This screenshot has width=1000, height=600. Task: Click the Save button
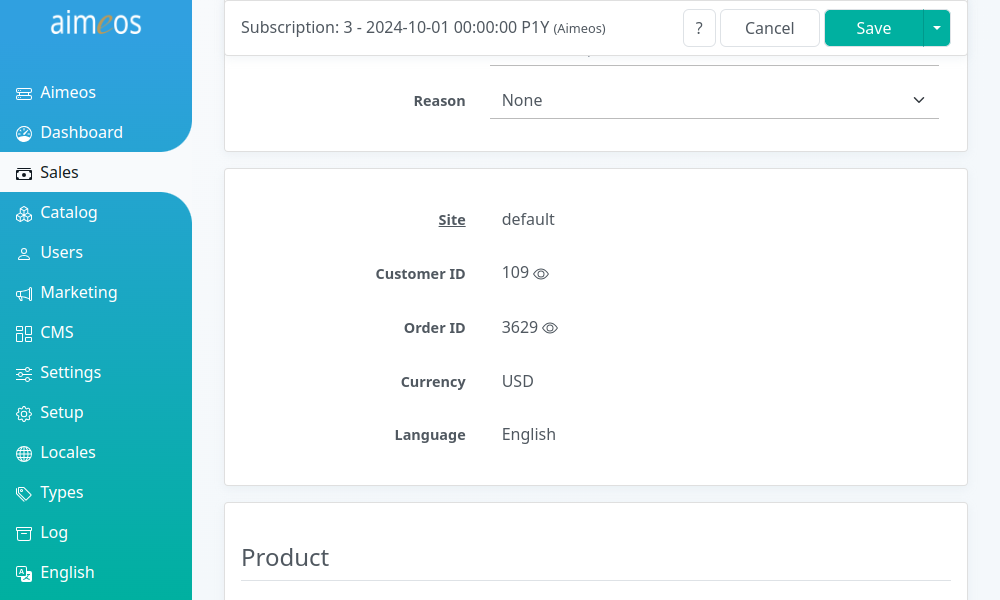(874, 28)
